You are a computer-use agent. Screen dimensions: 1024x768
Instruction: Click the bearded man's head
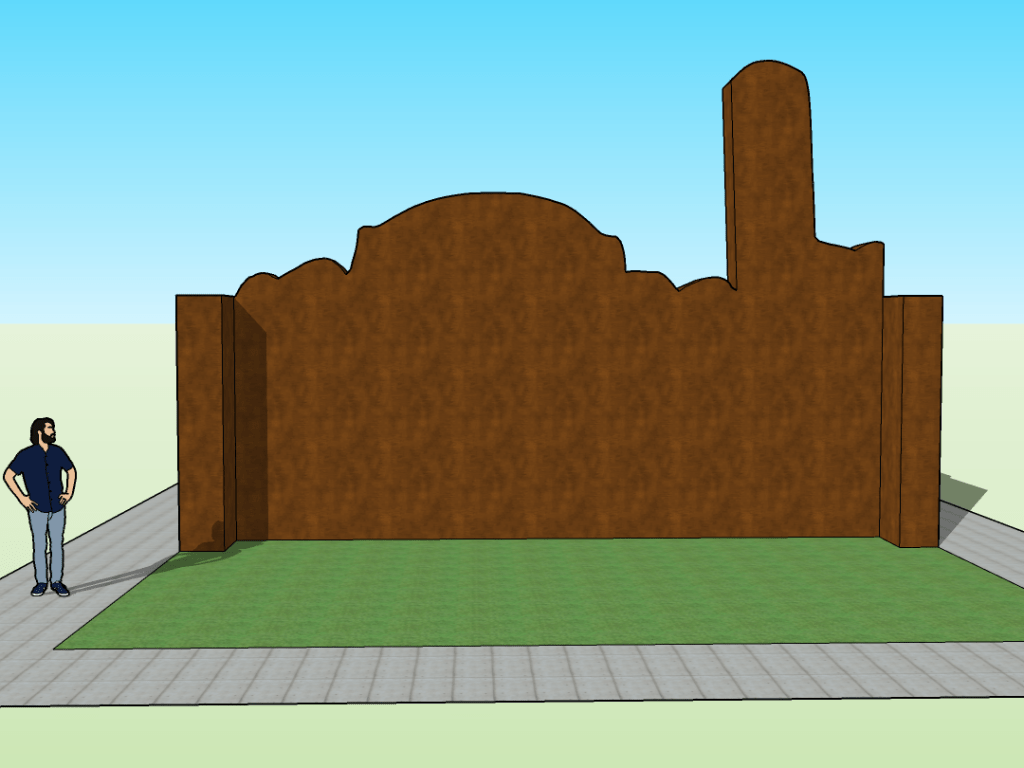(x=43, y=431)
